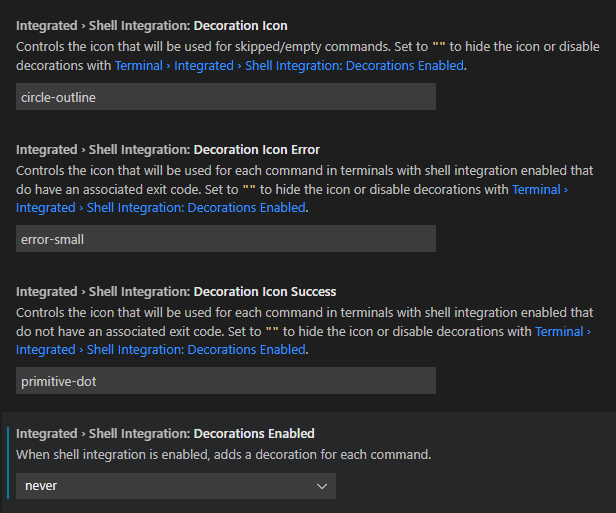
Task: Edit the primitive-dot input field
Action: [x=226, y=381]
